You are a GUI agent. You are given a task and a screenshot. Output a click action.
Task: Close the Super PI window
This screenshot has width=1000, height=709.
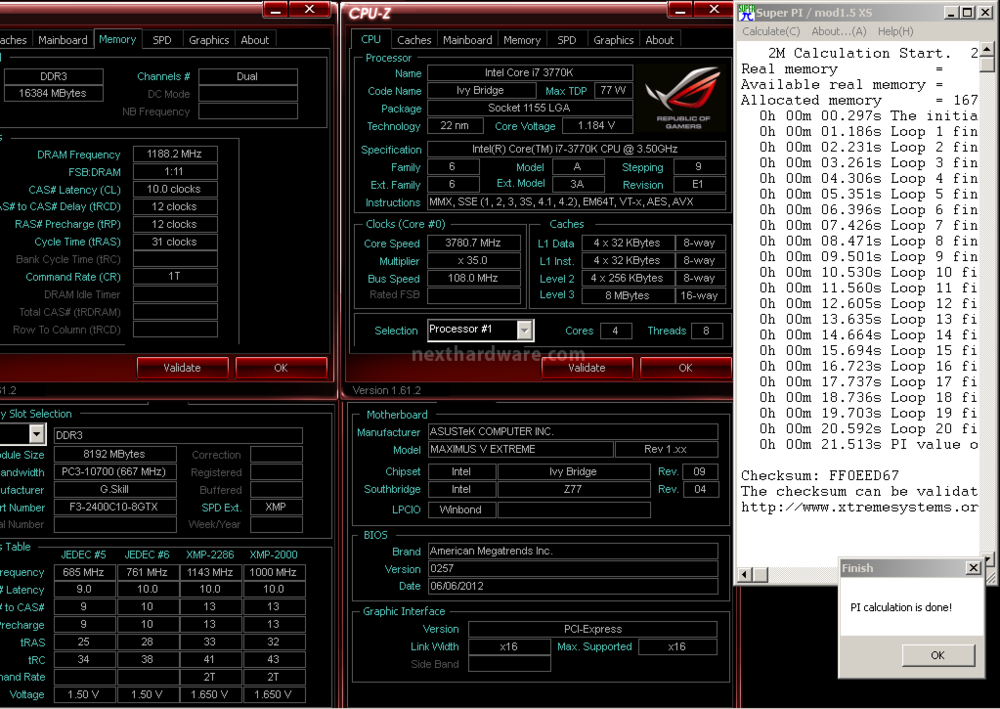pos(985,13)
